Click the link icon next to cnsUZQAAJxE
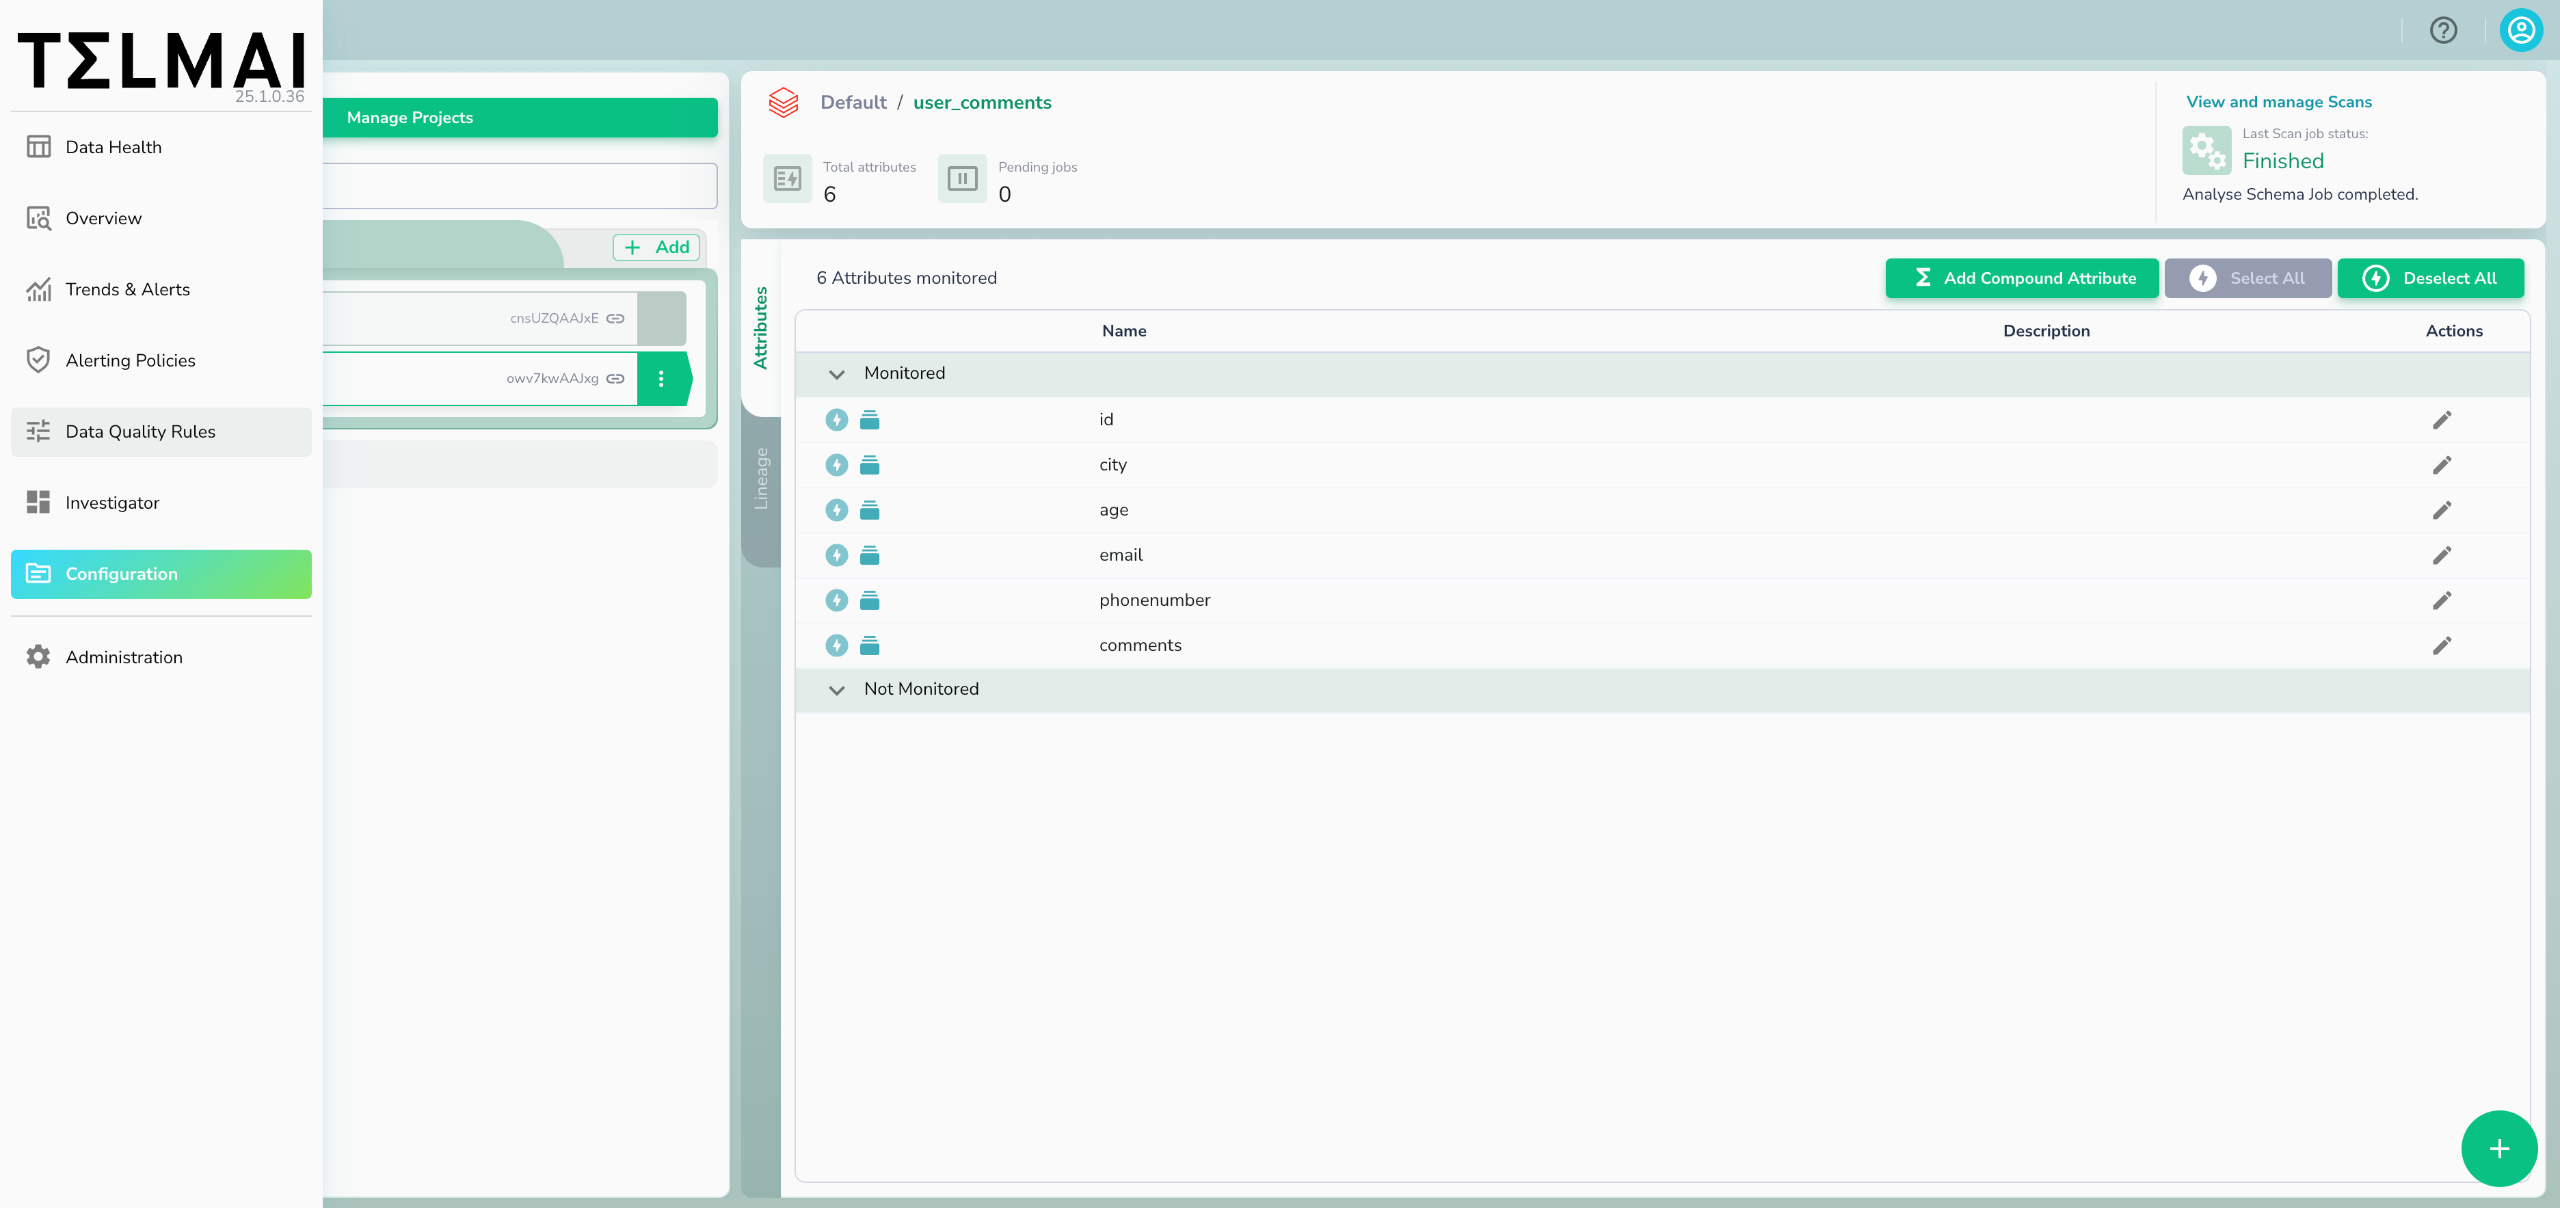The width and height of the screenshot is (2560, 1208). (616, 318)
